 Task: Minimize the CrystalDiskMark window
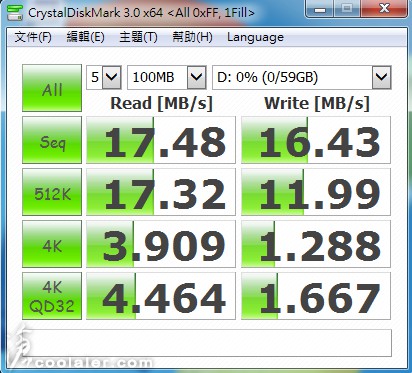pos(319,9)
